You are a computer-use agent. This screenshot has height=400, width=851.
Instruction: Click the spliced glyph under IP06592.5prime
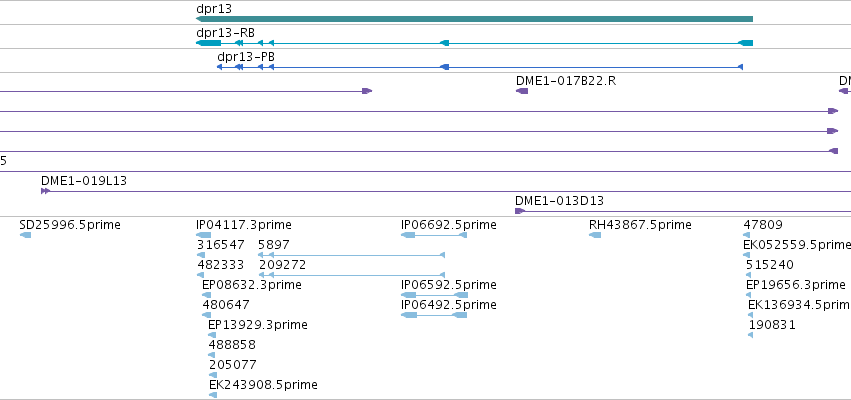point(435,295)
